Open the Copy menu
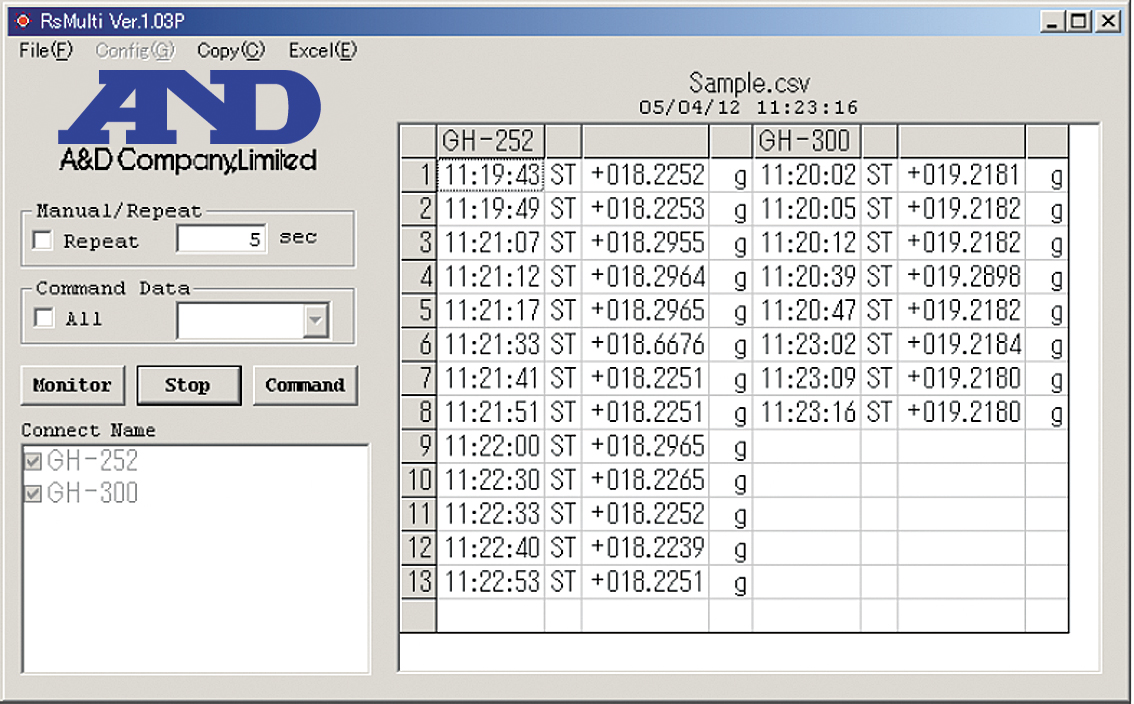The height and width of the screenshot is (704, 1134). point(230,51)
